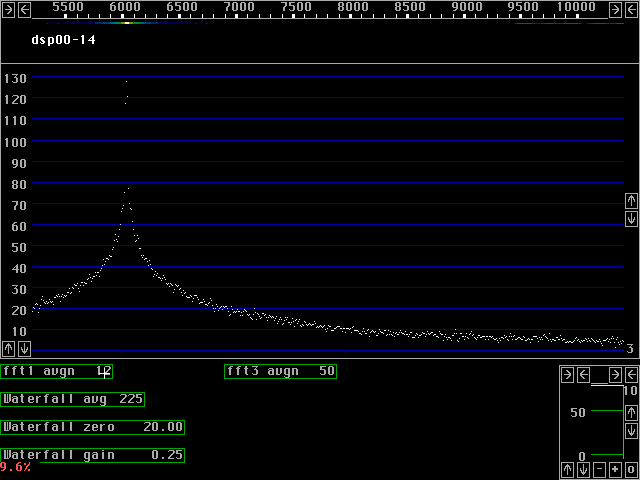The height and width of the screenshot is (480, 640).
Task: Click the right-arrow box at the top-left corner of the frequency scale
Action: pyautogui.click(x=8, y=10)
